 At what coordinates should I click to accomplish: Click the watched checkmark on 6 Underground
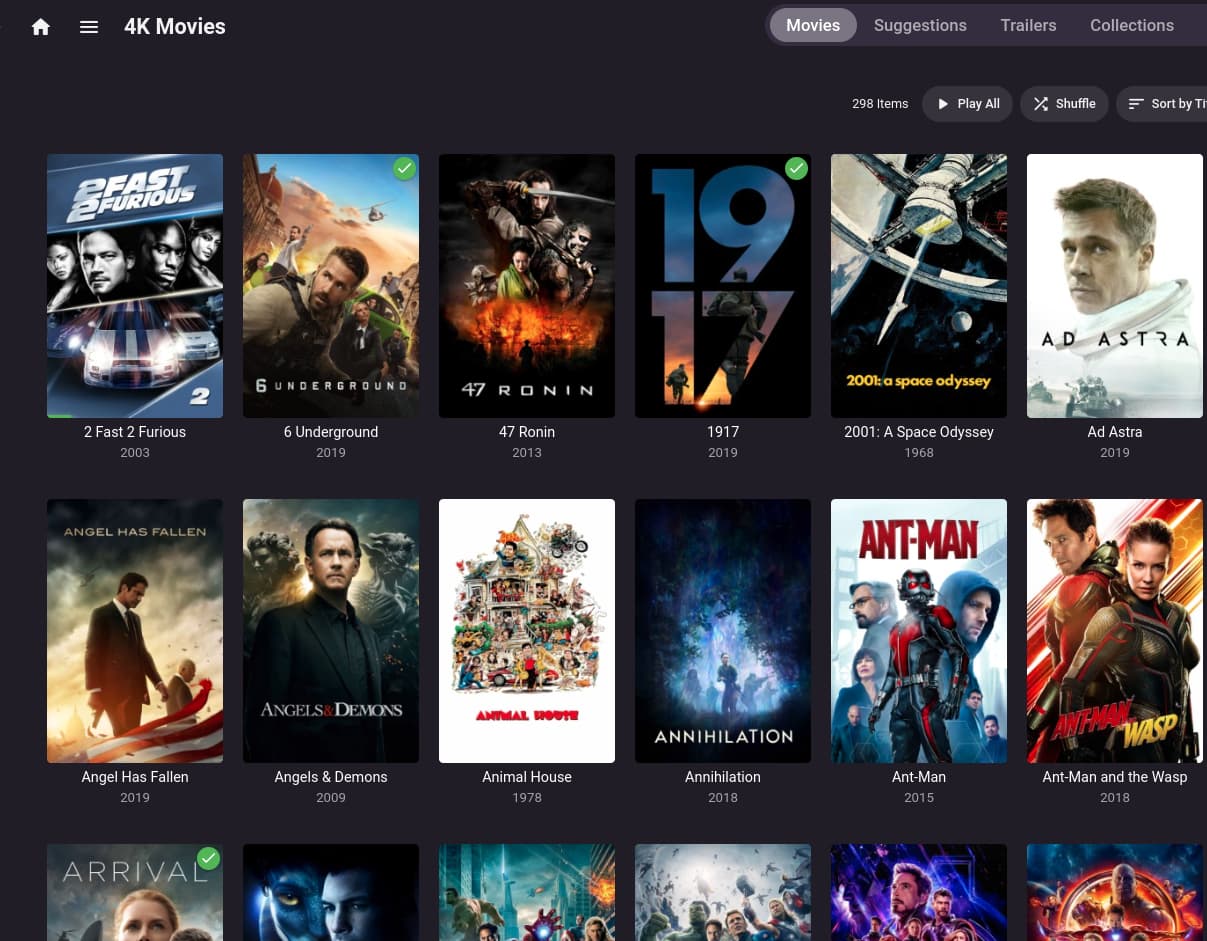(x=404, y=169)
